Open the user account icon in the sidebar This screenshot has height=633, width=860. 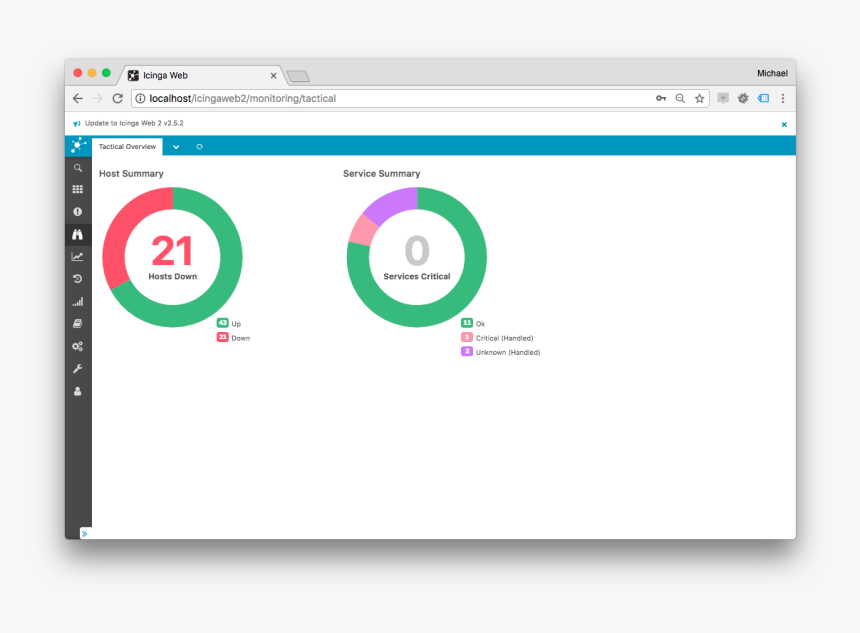[x=78, y=391]
